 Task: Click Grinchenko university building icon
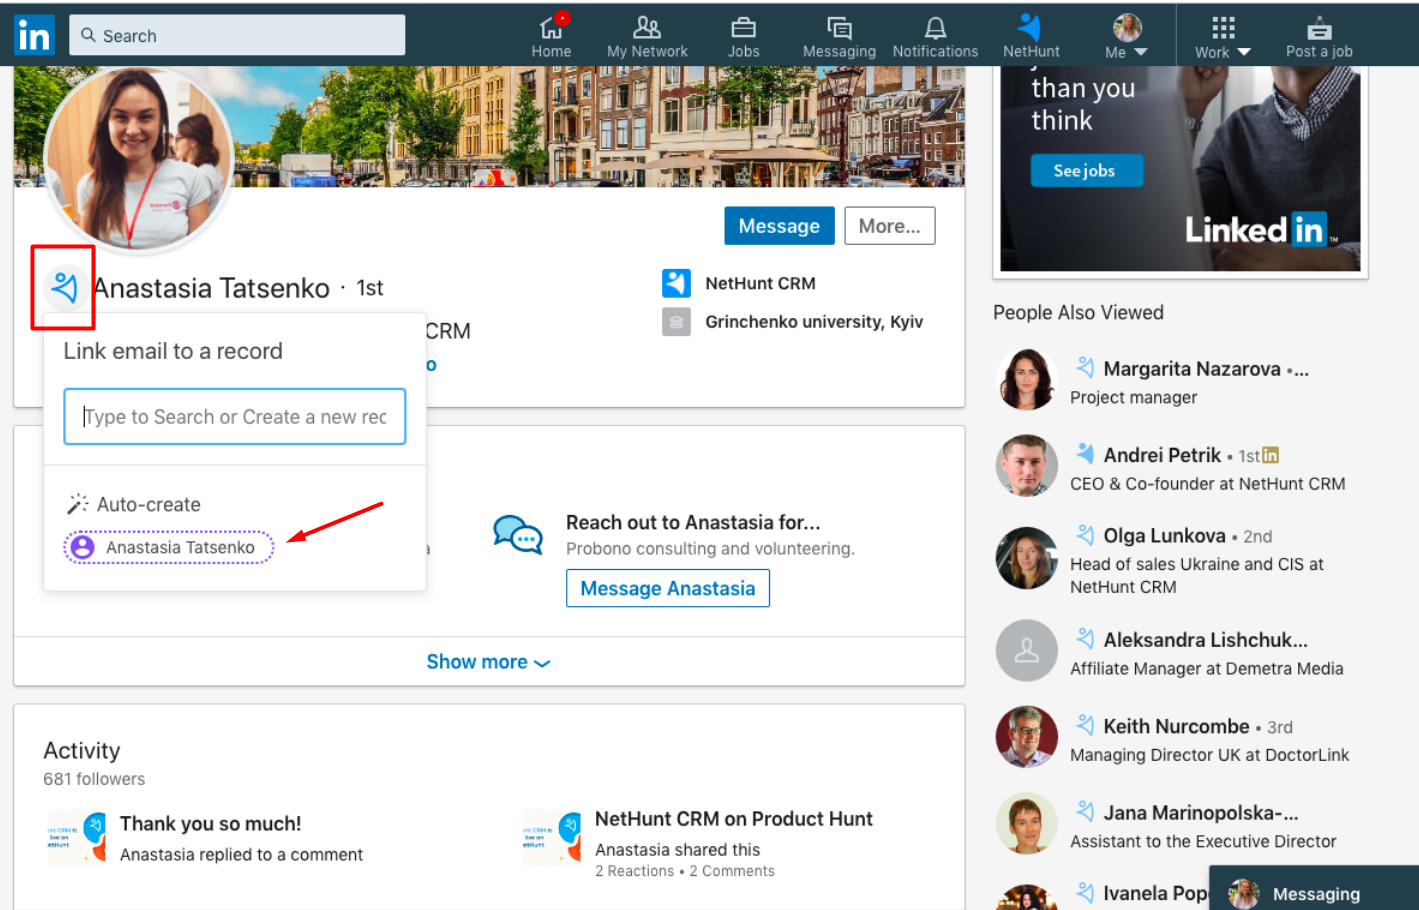[676, 322]
